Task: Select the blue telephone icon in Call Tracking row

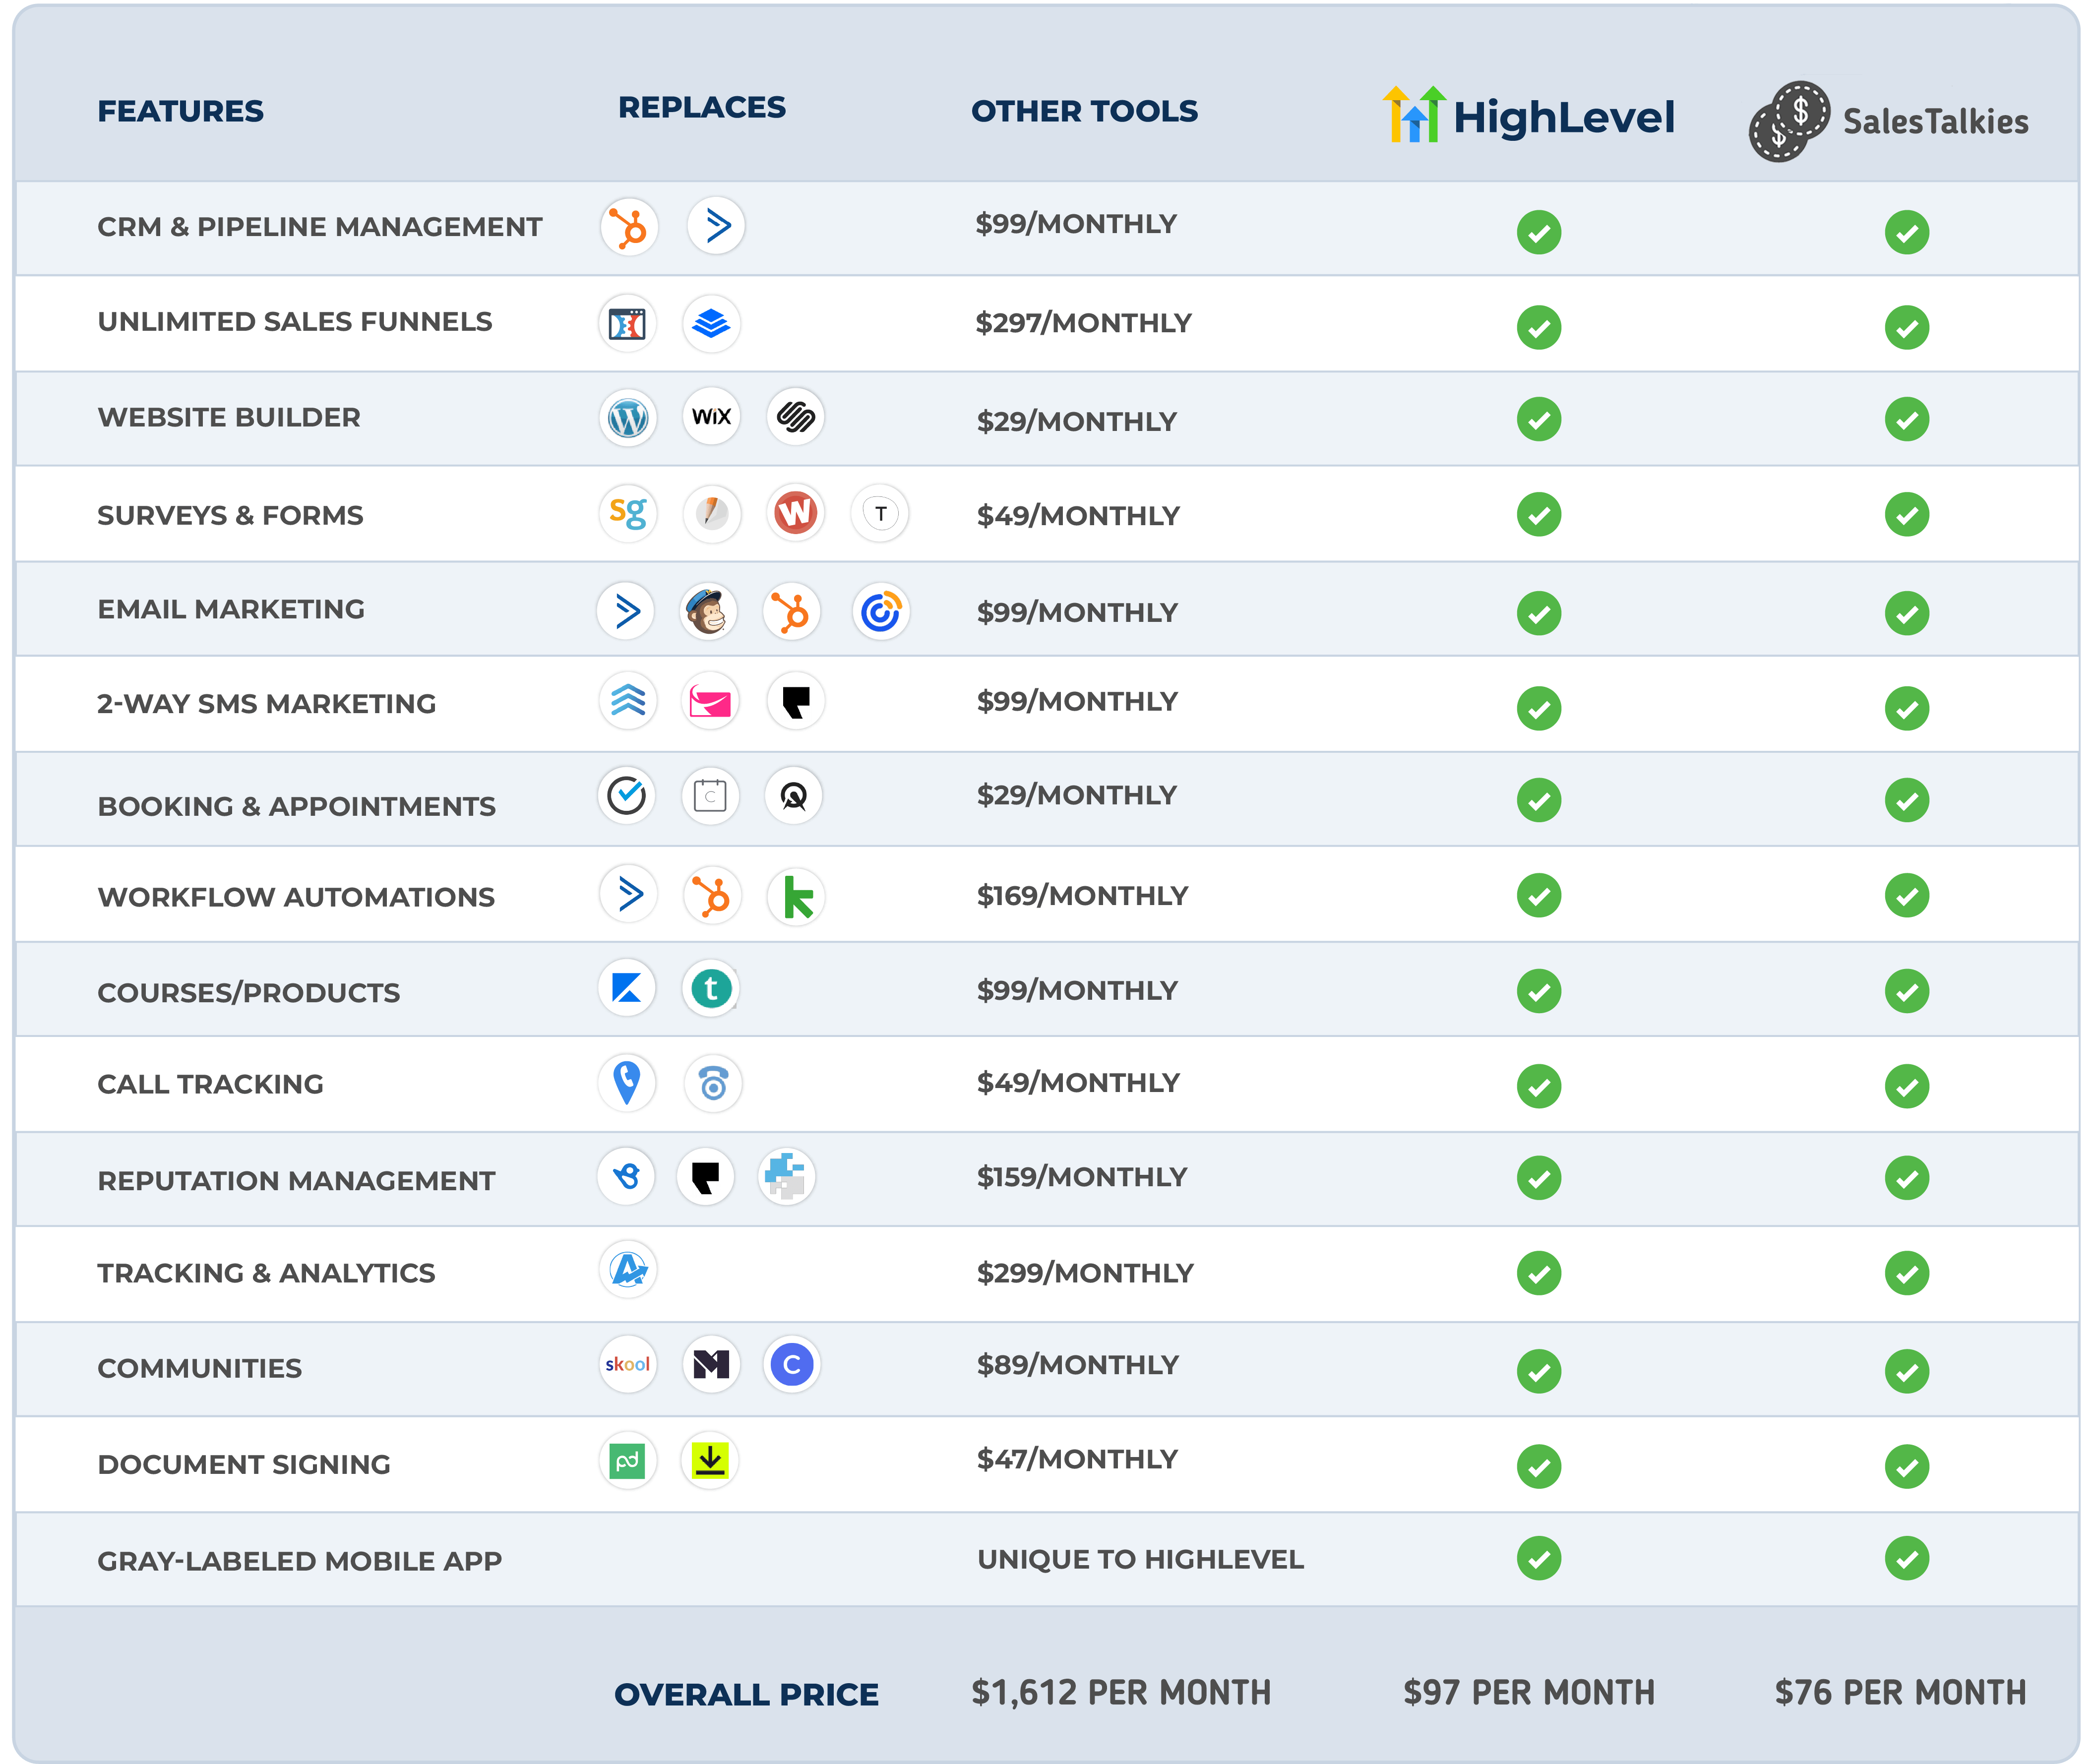Action: point(713,1083)
